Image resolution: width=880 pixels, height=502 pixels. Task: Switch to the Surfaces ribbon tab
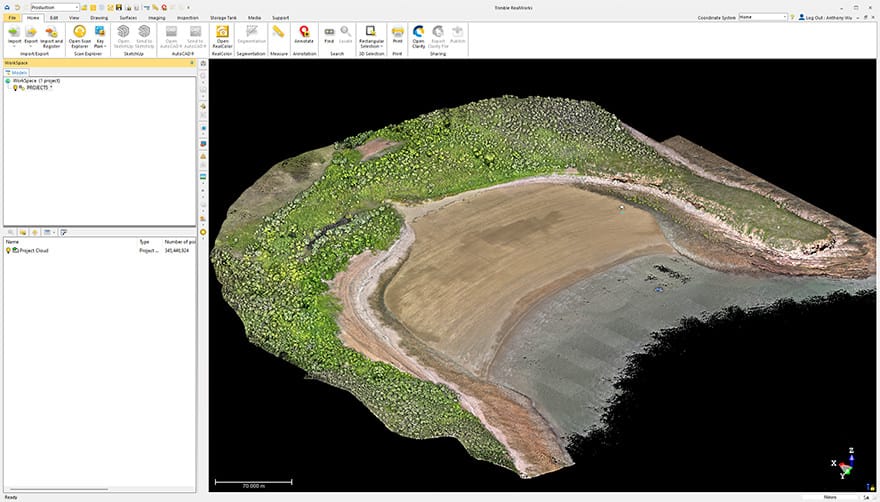pos(128,17)
